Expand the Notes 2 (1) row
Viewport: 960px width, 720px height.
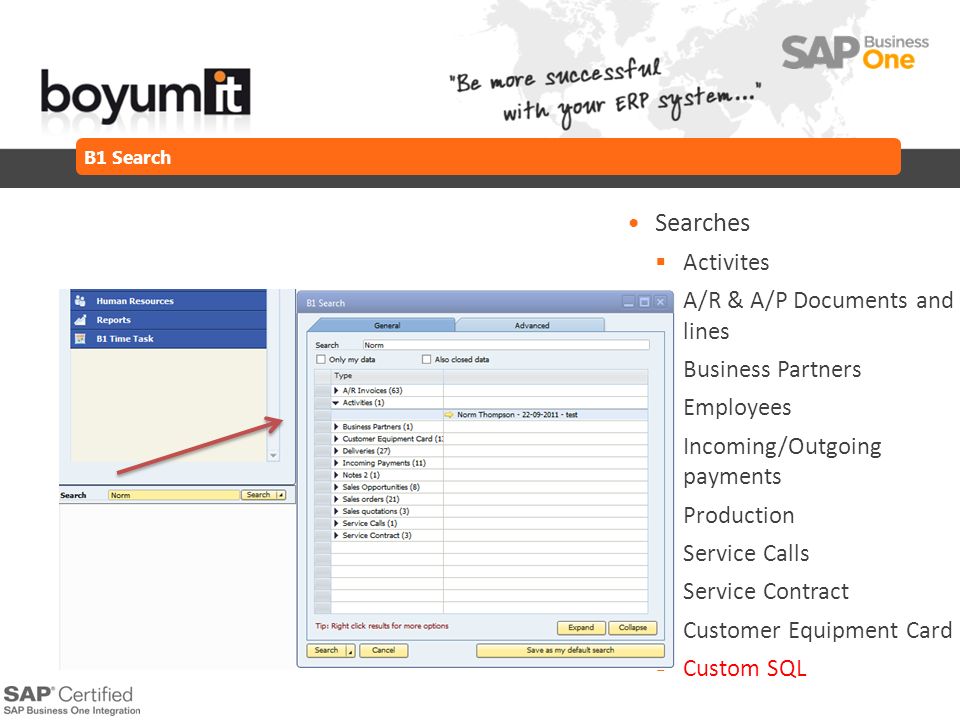[336, 475]
